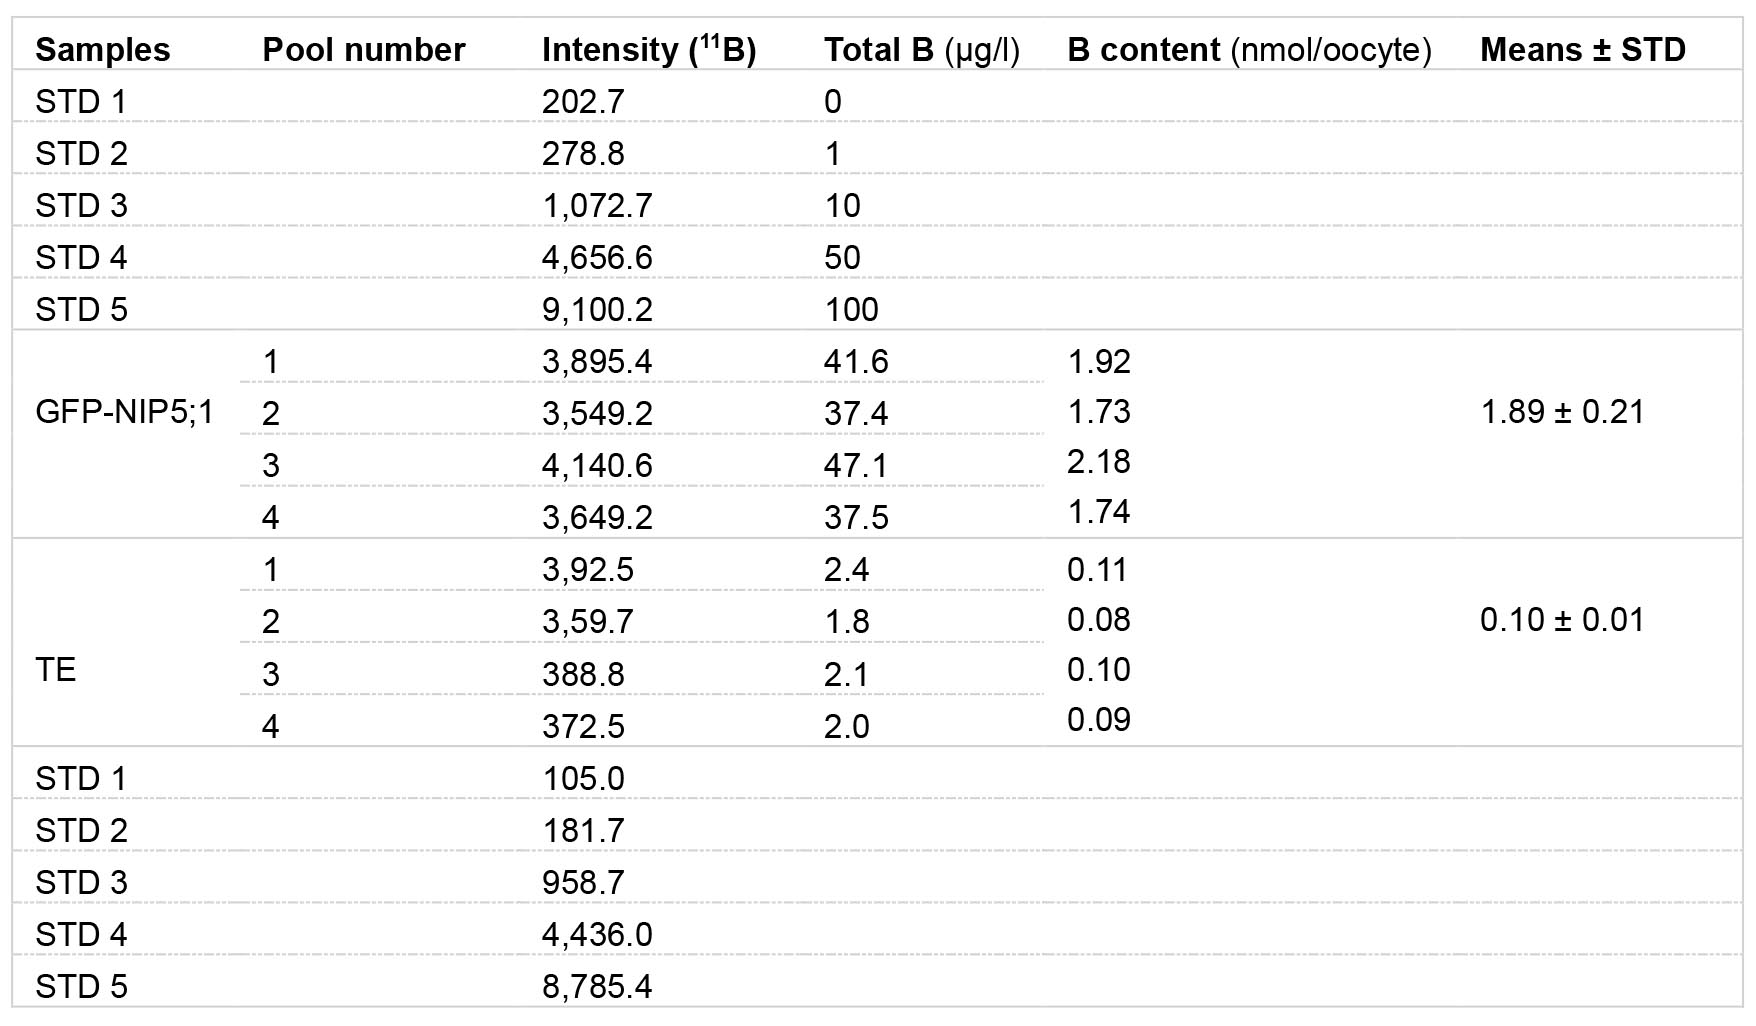1756x1026 pixels.
Task: Select mean value 0.10 ± 0.01
Action: click(1562, 620)
